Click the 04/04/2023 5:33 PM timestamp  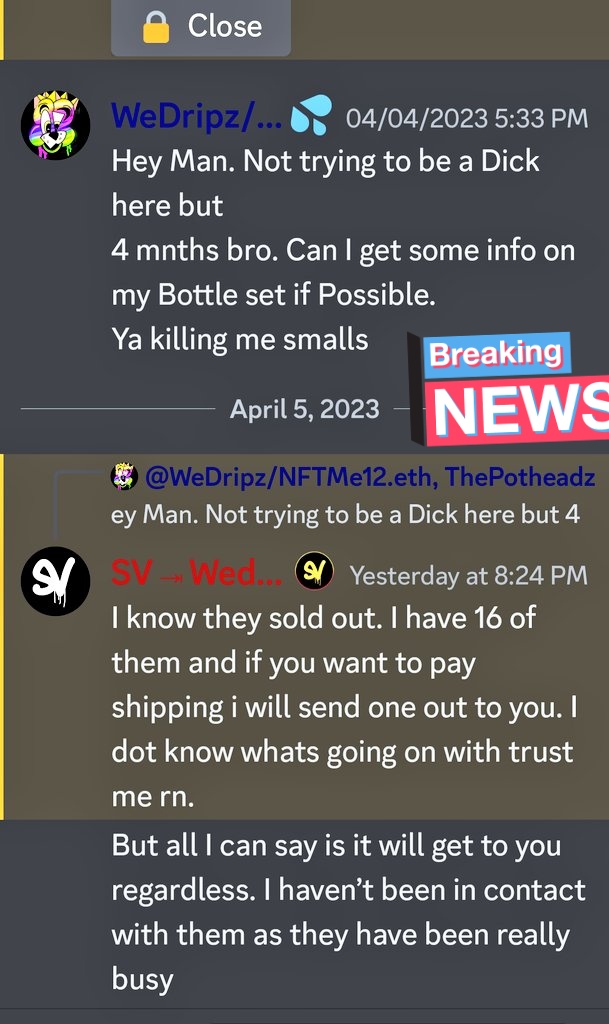coord(467,118)
